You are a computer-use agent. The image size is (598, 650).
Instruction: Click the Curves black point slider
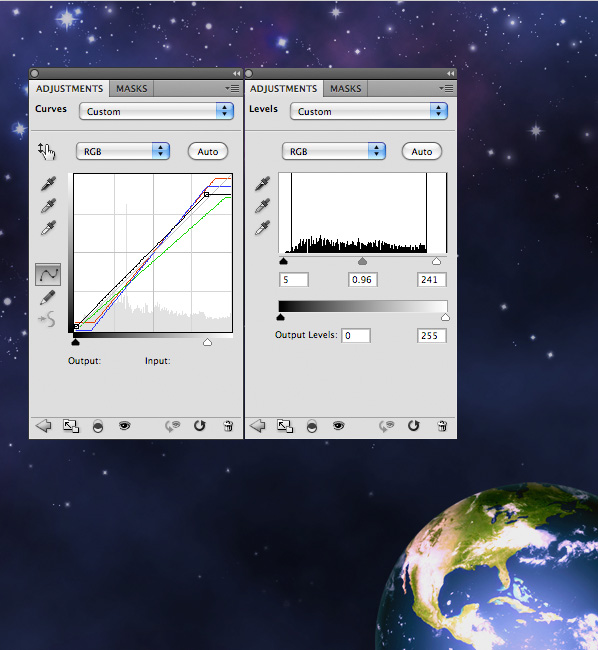coord(75,342)
